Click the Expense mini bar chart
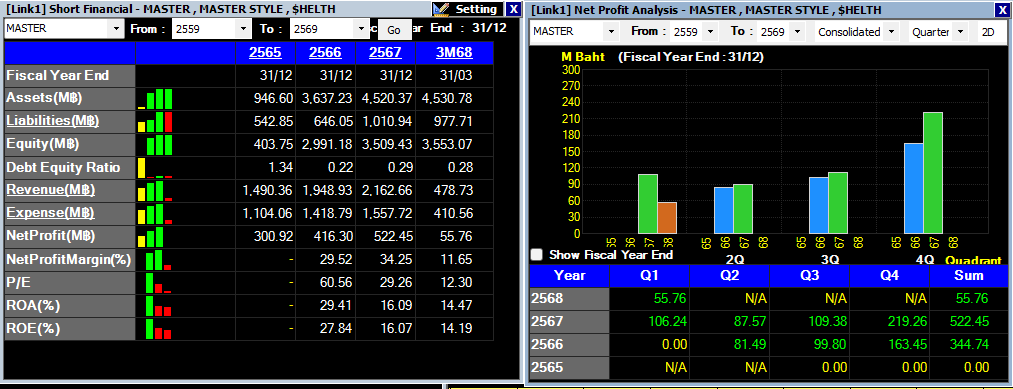 pos(155,214)
